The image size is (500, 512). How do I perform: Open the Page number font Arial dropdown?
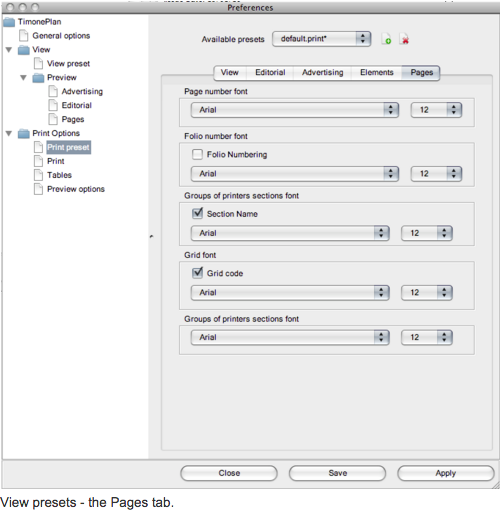coord(295,110)
